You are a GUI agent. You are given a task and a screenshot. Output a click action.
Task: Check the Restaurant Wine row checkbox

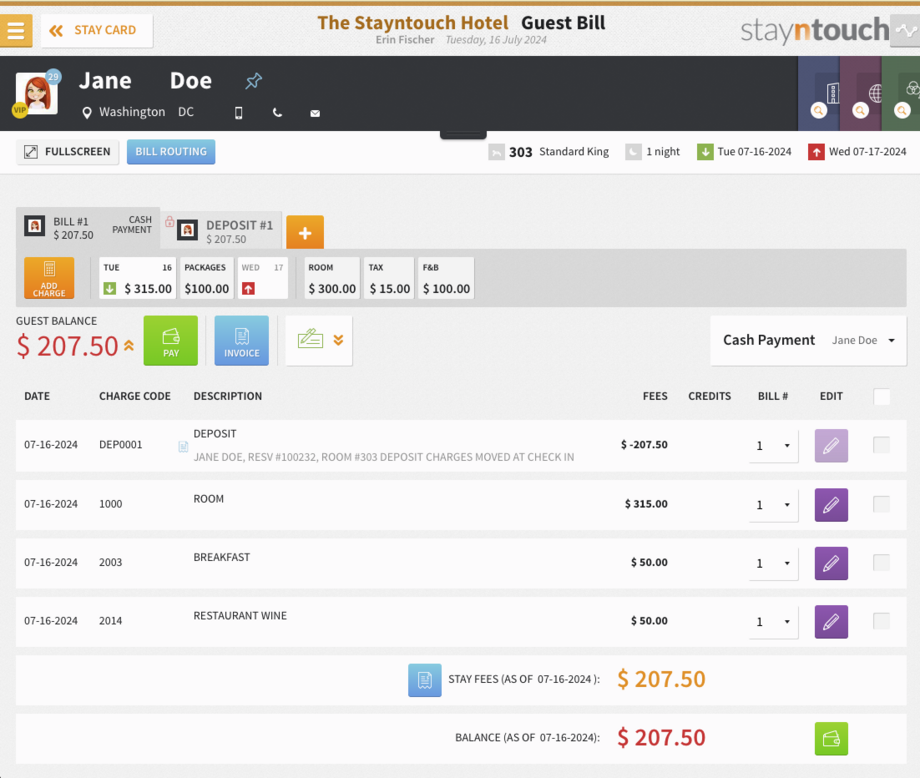click(881, 621)
